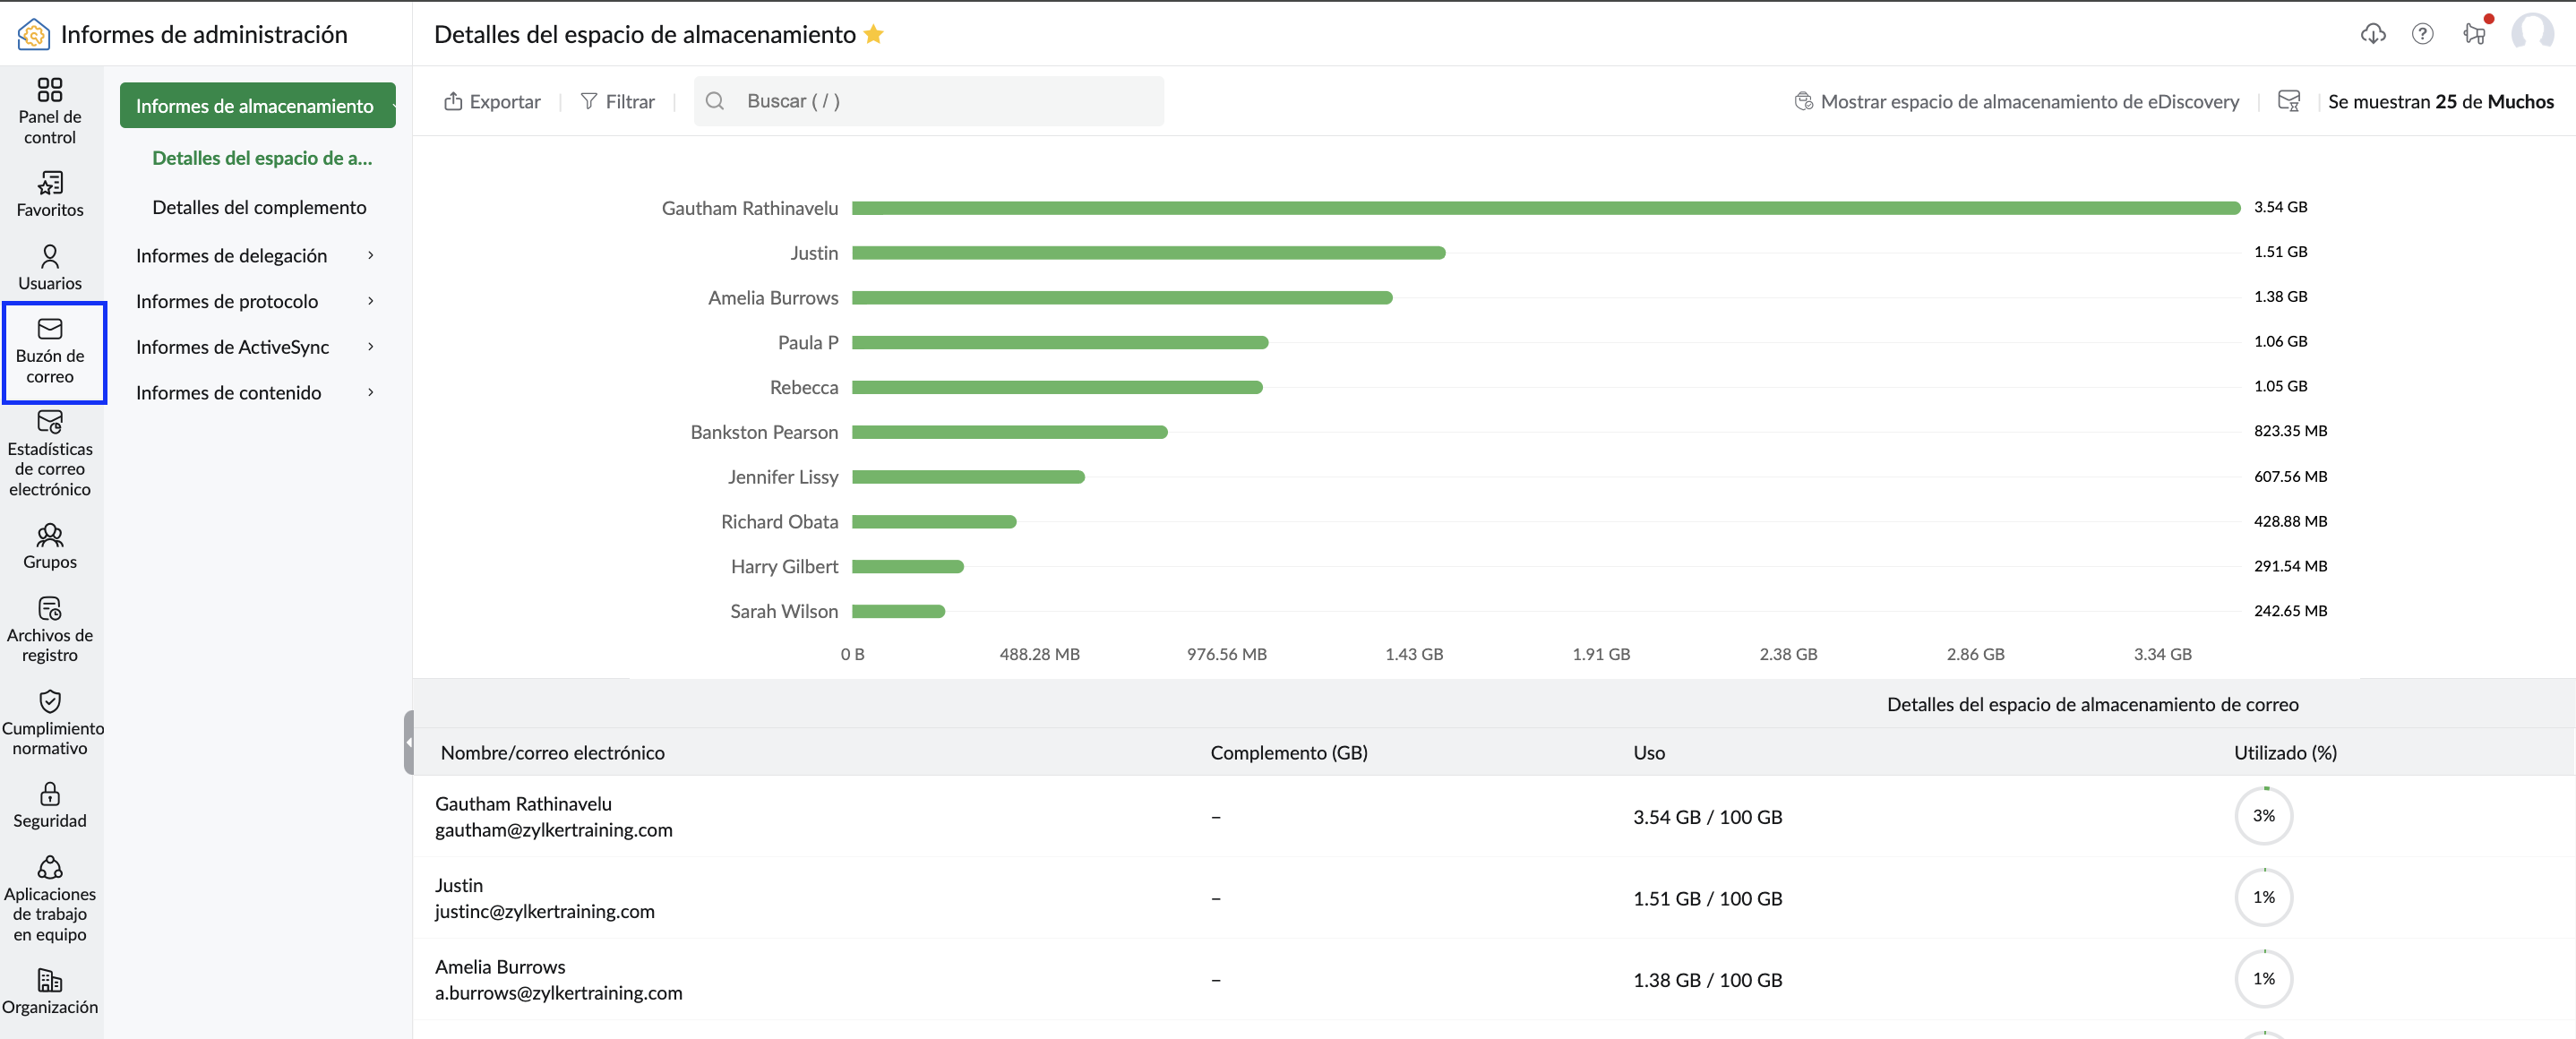Expand Informes de protocolo

click(256, 301)
